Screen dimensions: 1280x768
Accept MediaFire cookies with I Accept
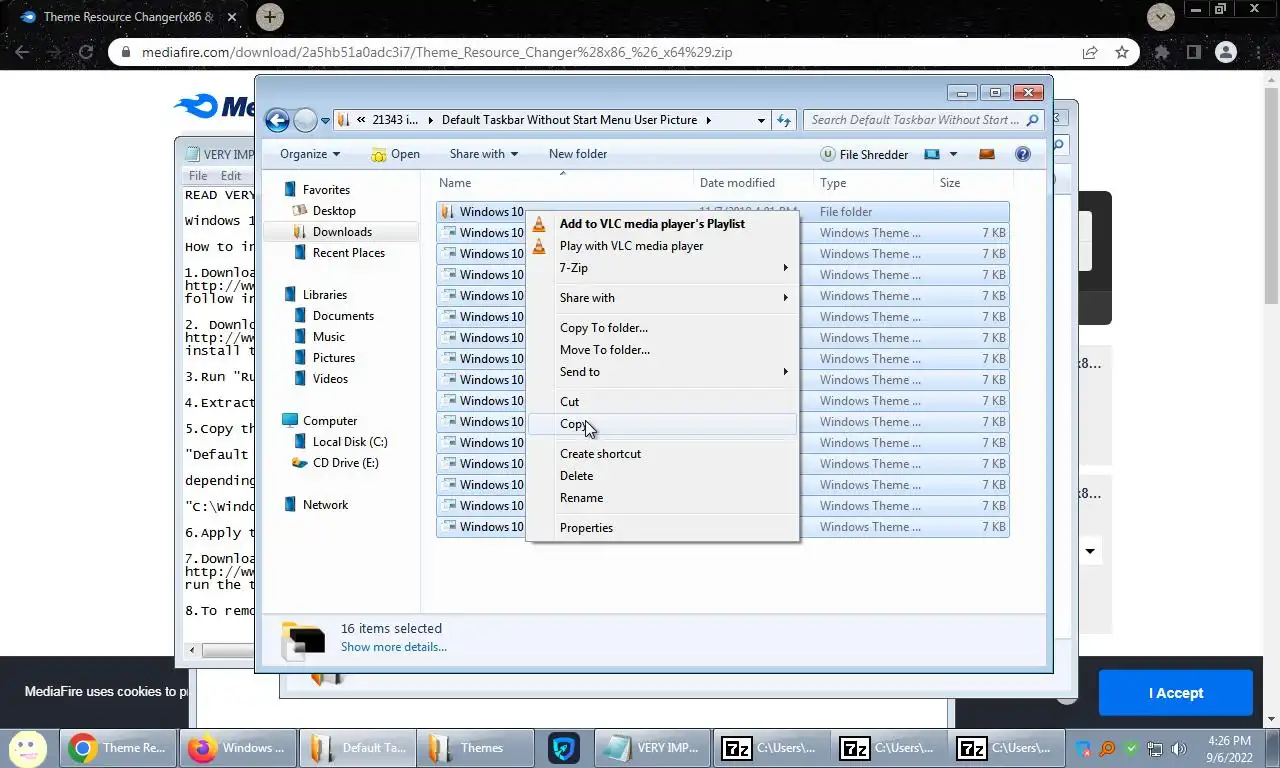coord(1176,693)
